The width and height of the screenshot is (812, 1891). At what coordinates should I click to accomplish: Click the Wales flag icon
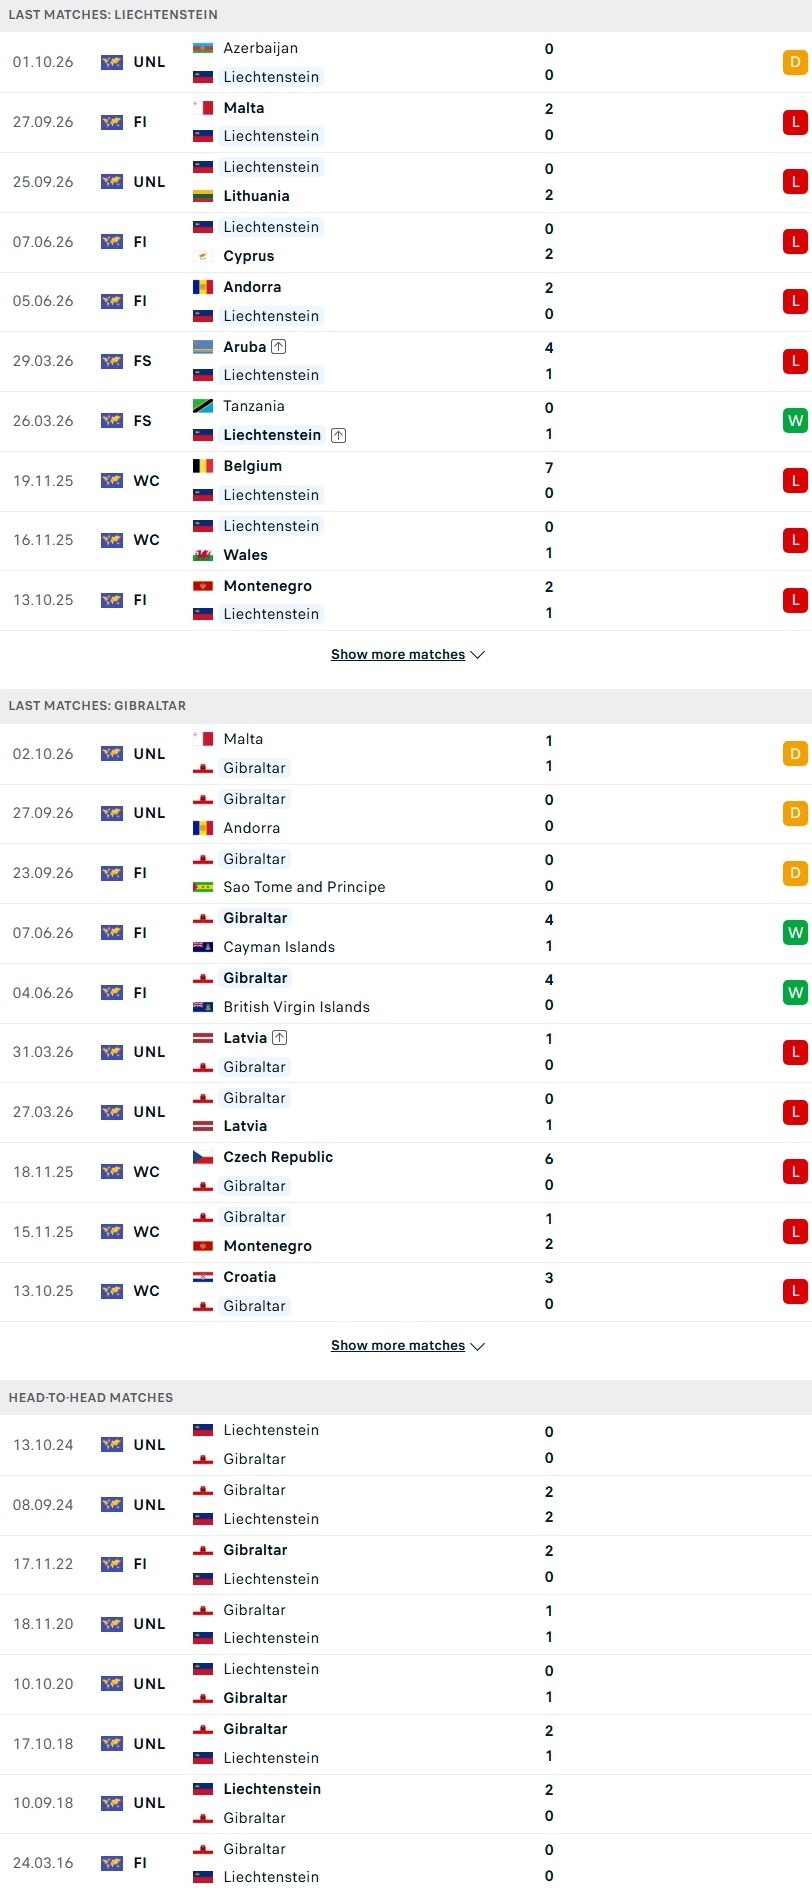click(203, 555)
